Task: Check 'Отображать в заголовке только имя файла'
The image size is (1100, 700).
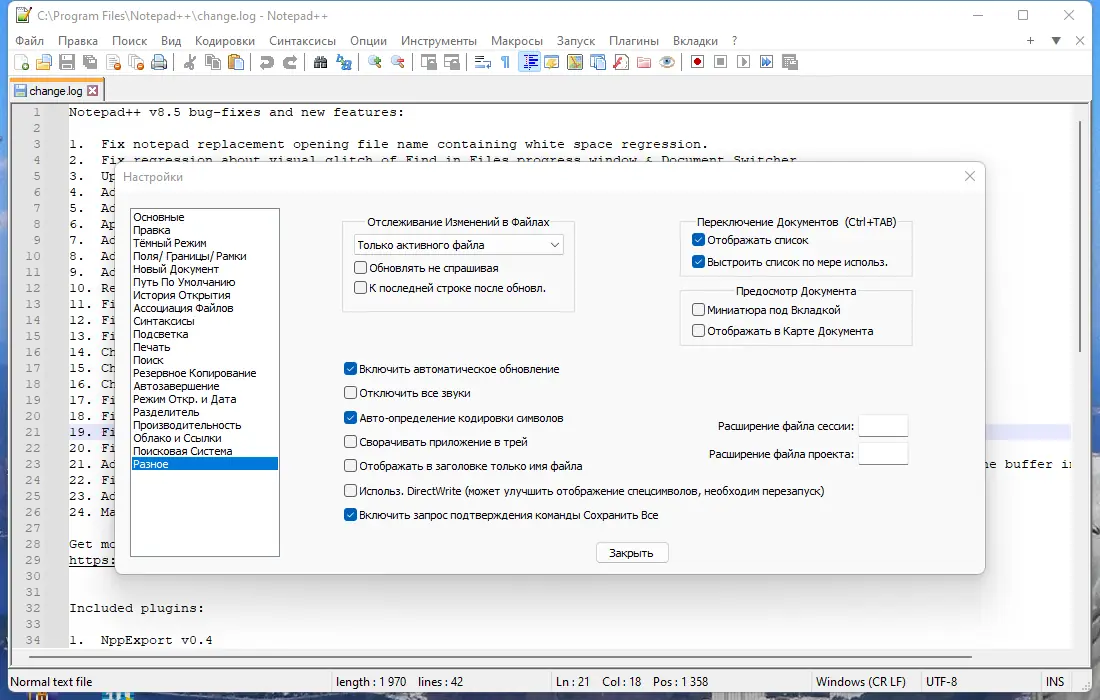Action: click(351, 466)
